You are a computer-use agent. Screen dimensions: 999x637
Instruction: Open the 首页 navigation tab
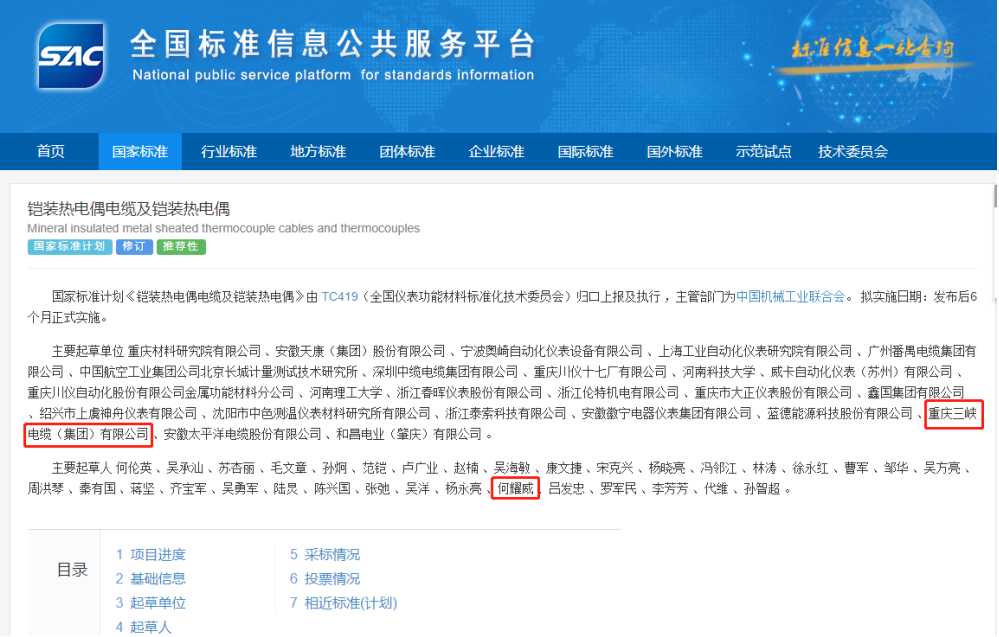point(51,152)
